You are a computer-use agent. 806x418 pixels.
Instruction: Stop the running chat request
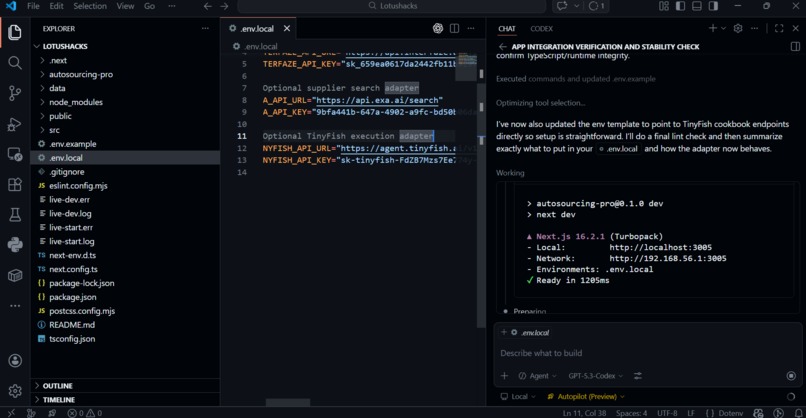(791, 376)
